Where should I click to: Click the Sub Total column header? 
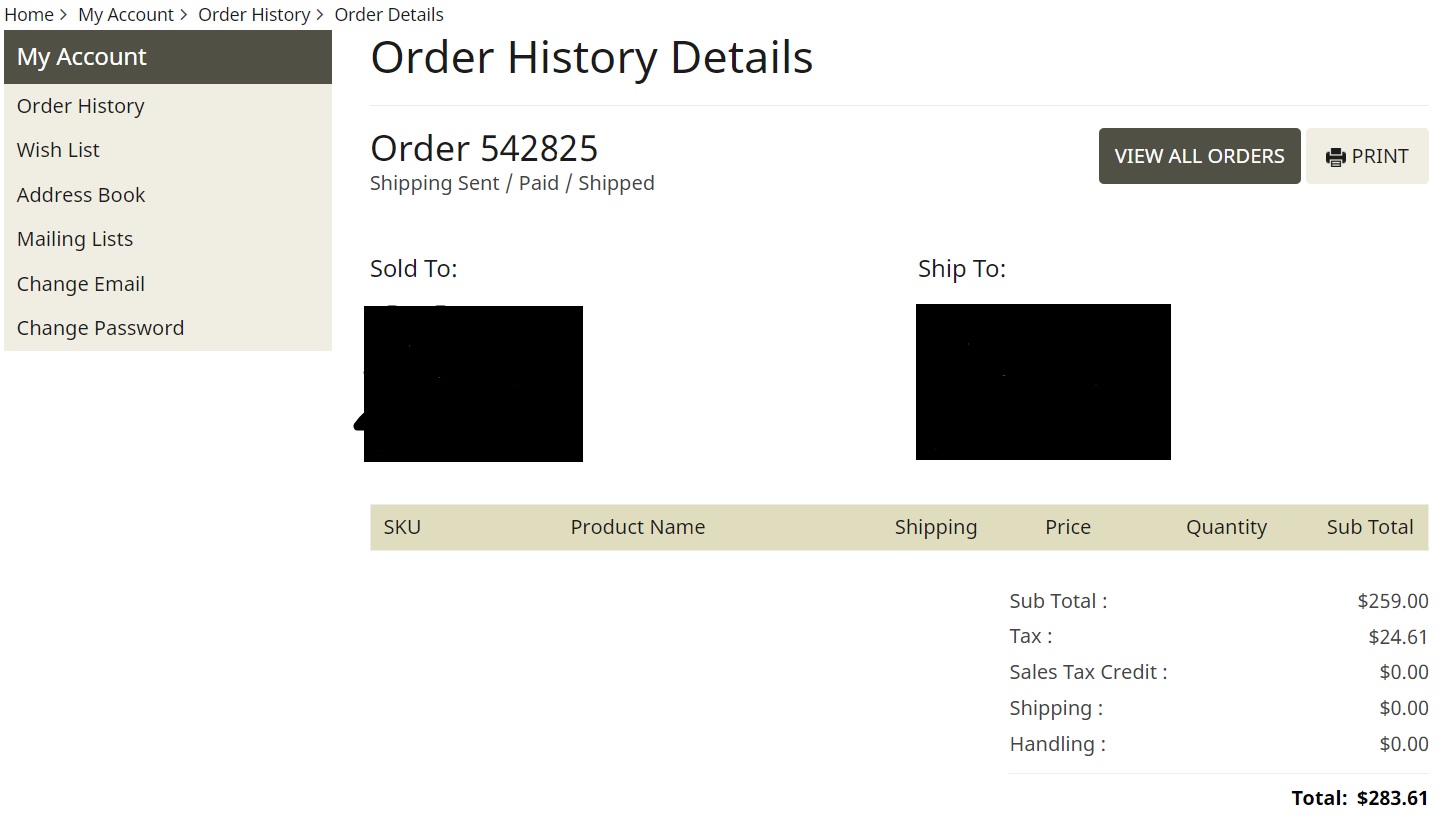point(1370,527)
